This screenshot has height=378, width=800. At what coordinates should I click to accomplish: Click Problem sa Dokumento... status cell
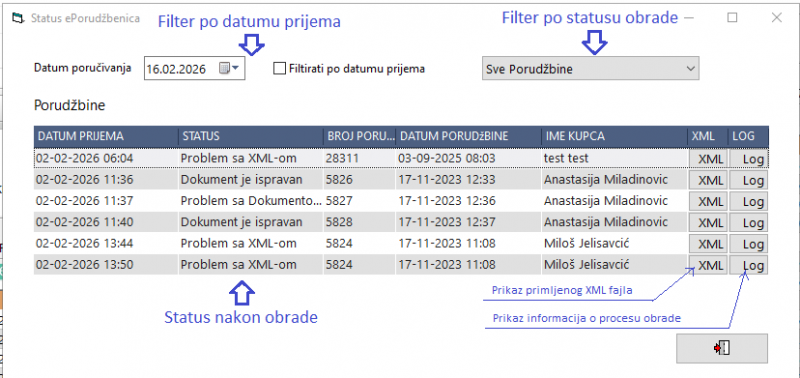[x=251, y=201]
